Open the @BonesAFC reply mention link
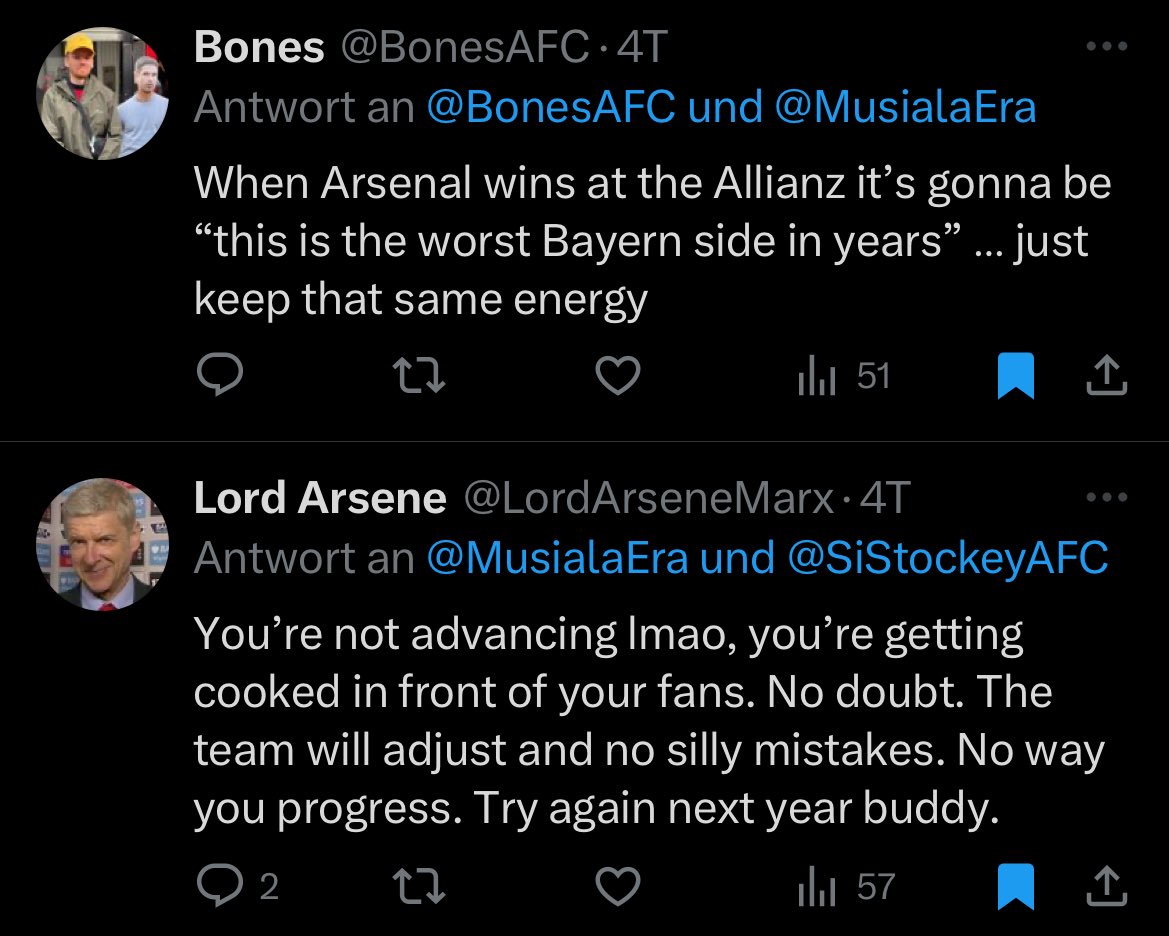The width and height of the screenshot is (1169, 936). [x=551, y=107]
